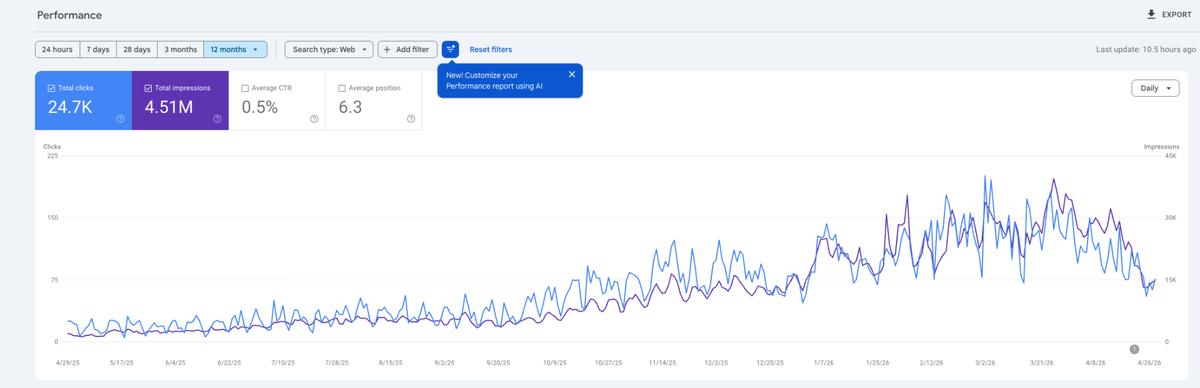
Task: Open the Search type: Web dropdown
Action: tap(329, 49)
